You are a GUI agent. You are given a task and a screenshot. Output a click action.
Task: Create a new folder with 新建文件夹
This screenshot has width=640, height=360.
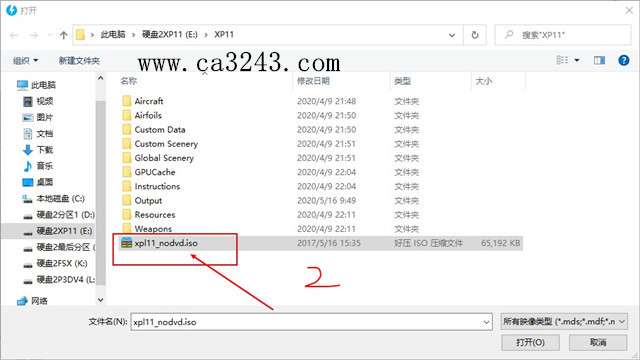point(79,61)
